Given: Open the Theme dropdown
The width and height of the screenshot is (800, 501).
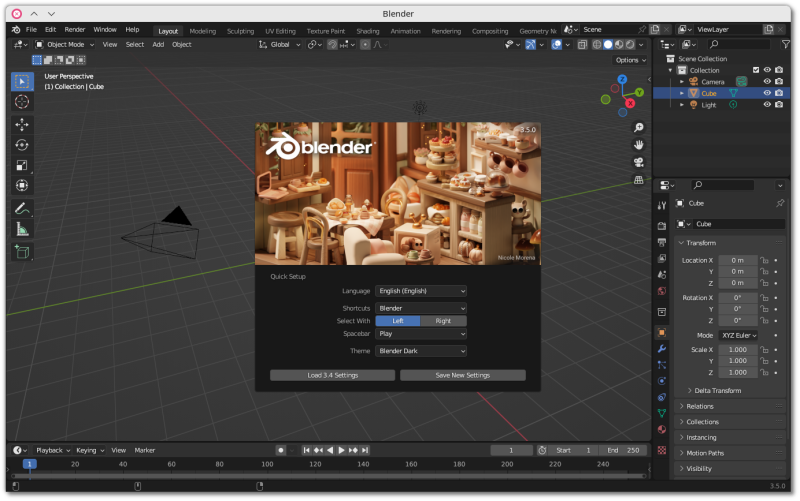Looking at the screenshot, I should point(421,351).
